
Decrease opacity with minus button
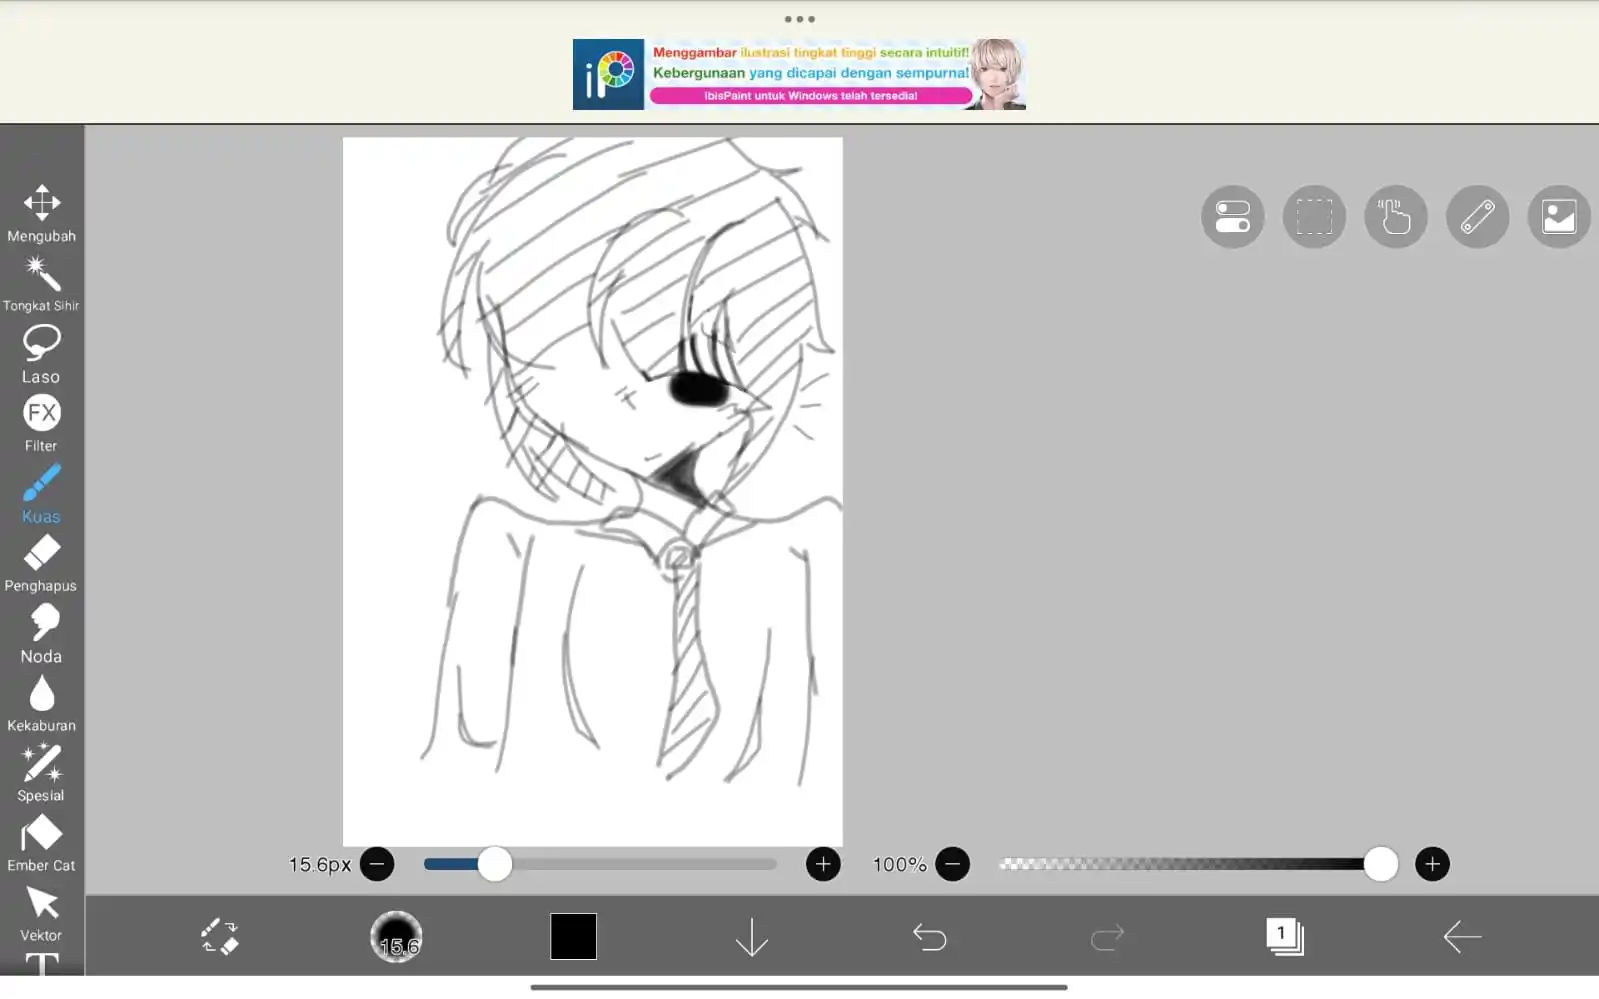[x=952, y=864]
